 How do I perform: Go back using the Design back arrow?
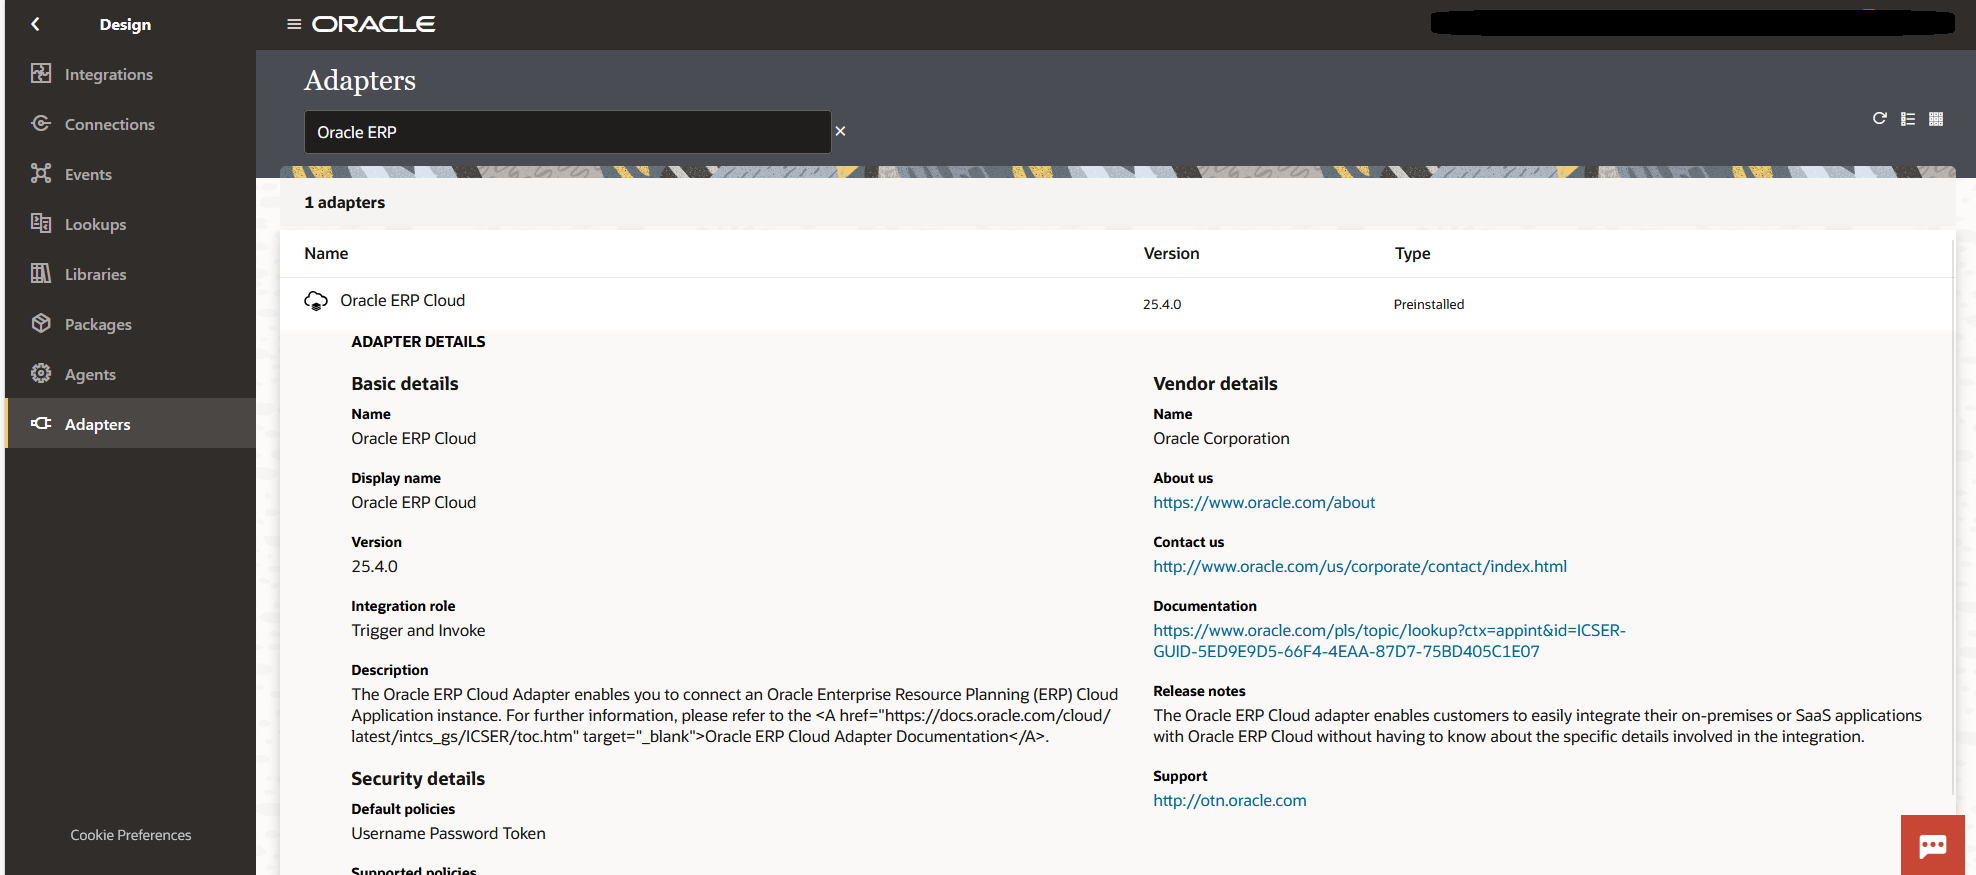coord(36,24)
